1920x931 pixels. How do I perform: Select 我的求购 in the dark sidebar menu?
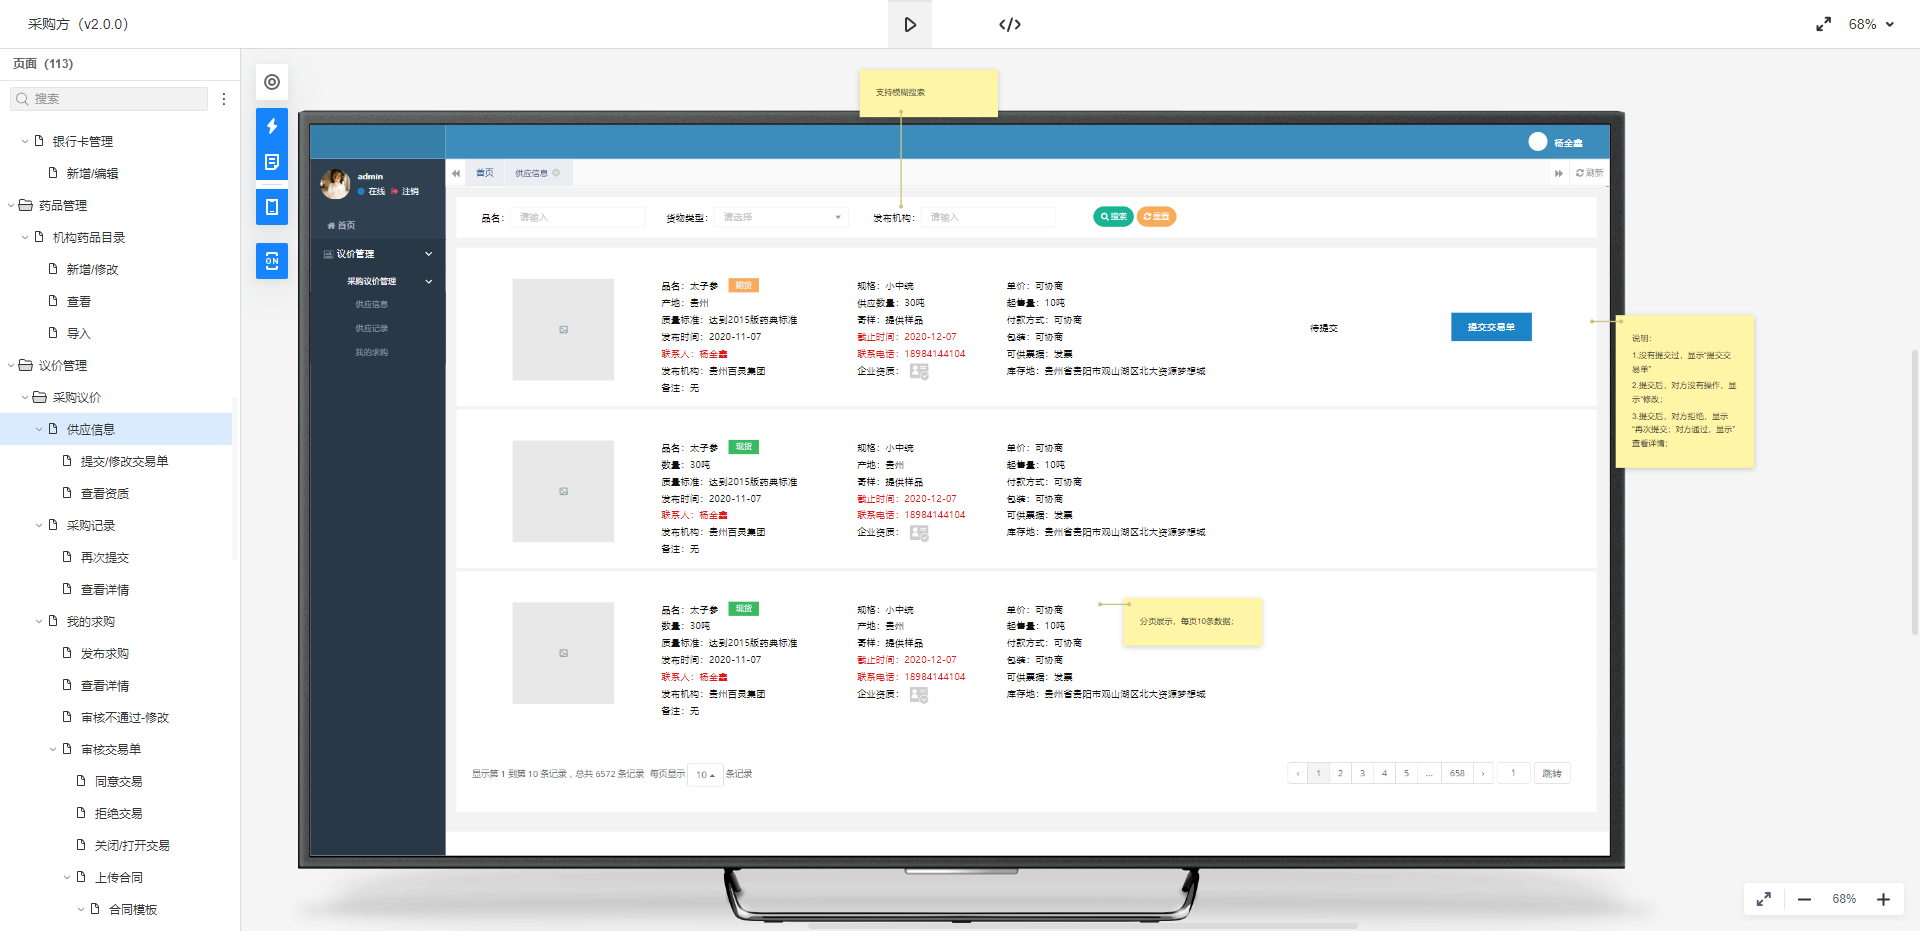point(371,352)
